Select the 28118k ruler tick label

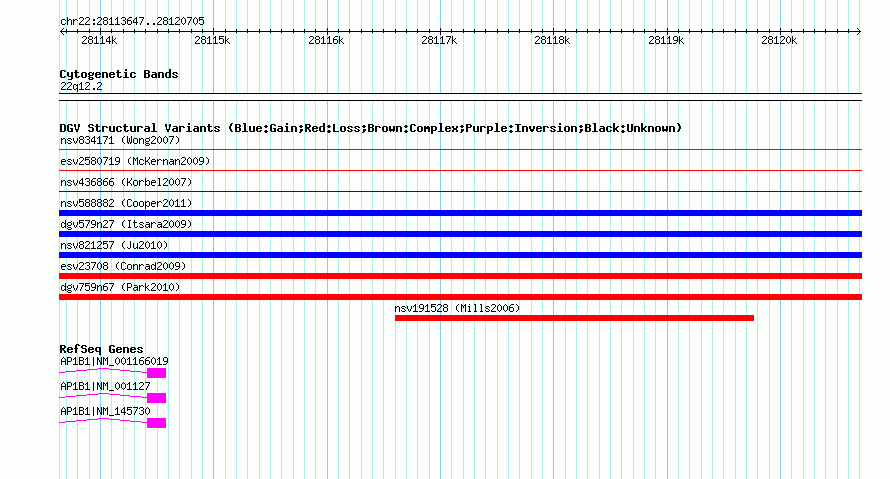552,40
